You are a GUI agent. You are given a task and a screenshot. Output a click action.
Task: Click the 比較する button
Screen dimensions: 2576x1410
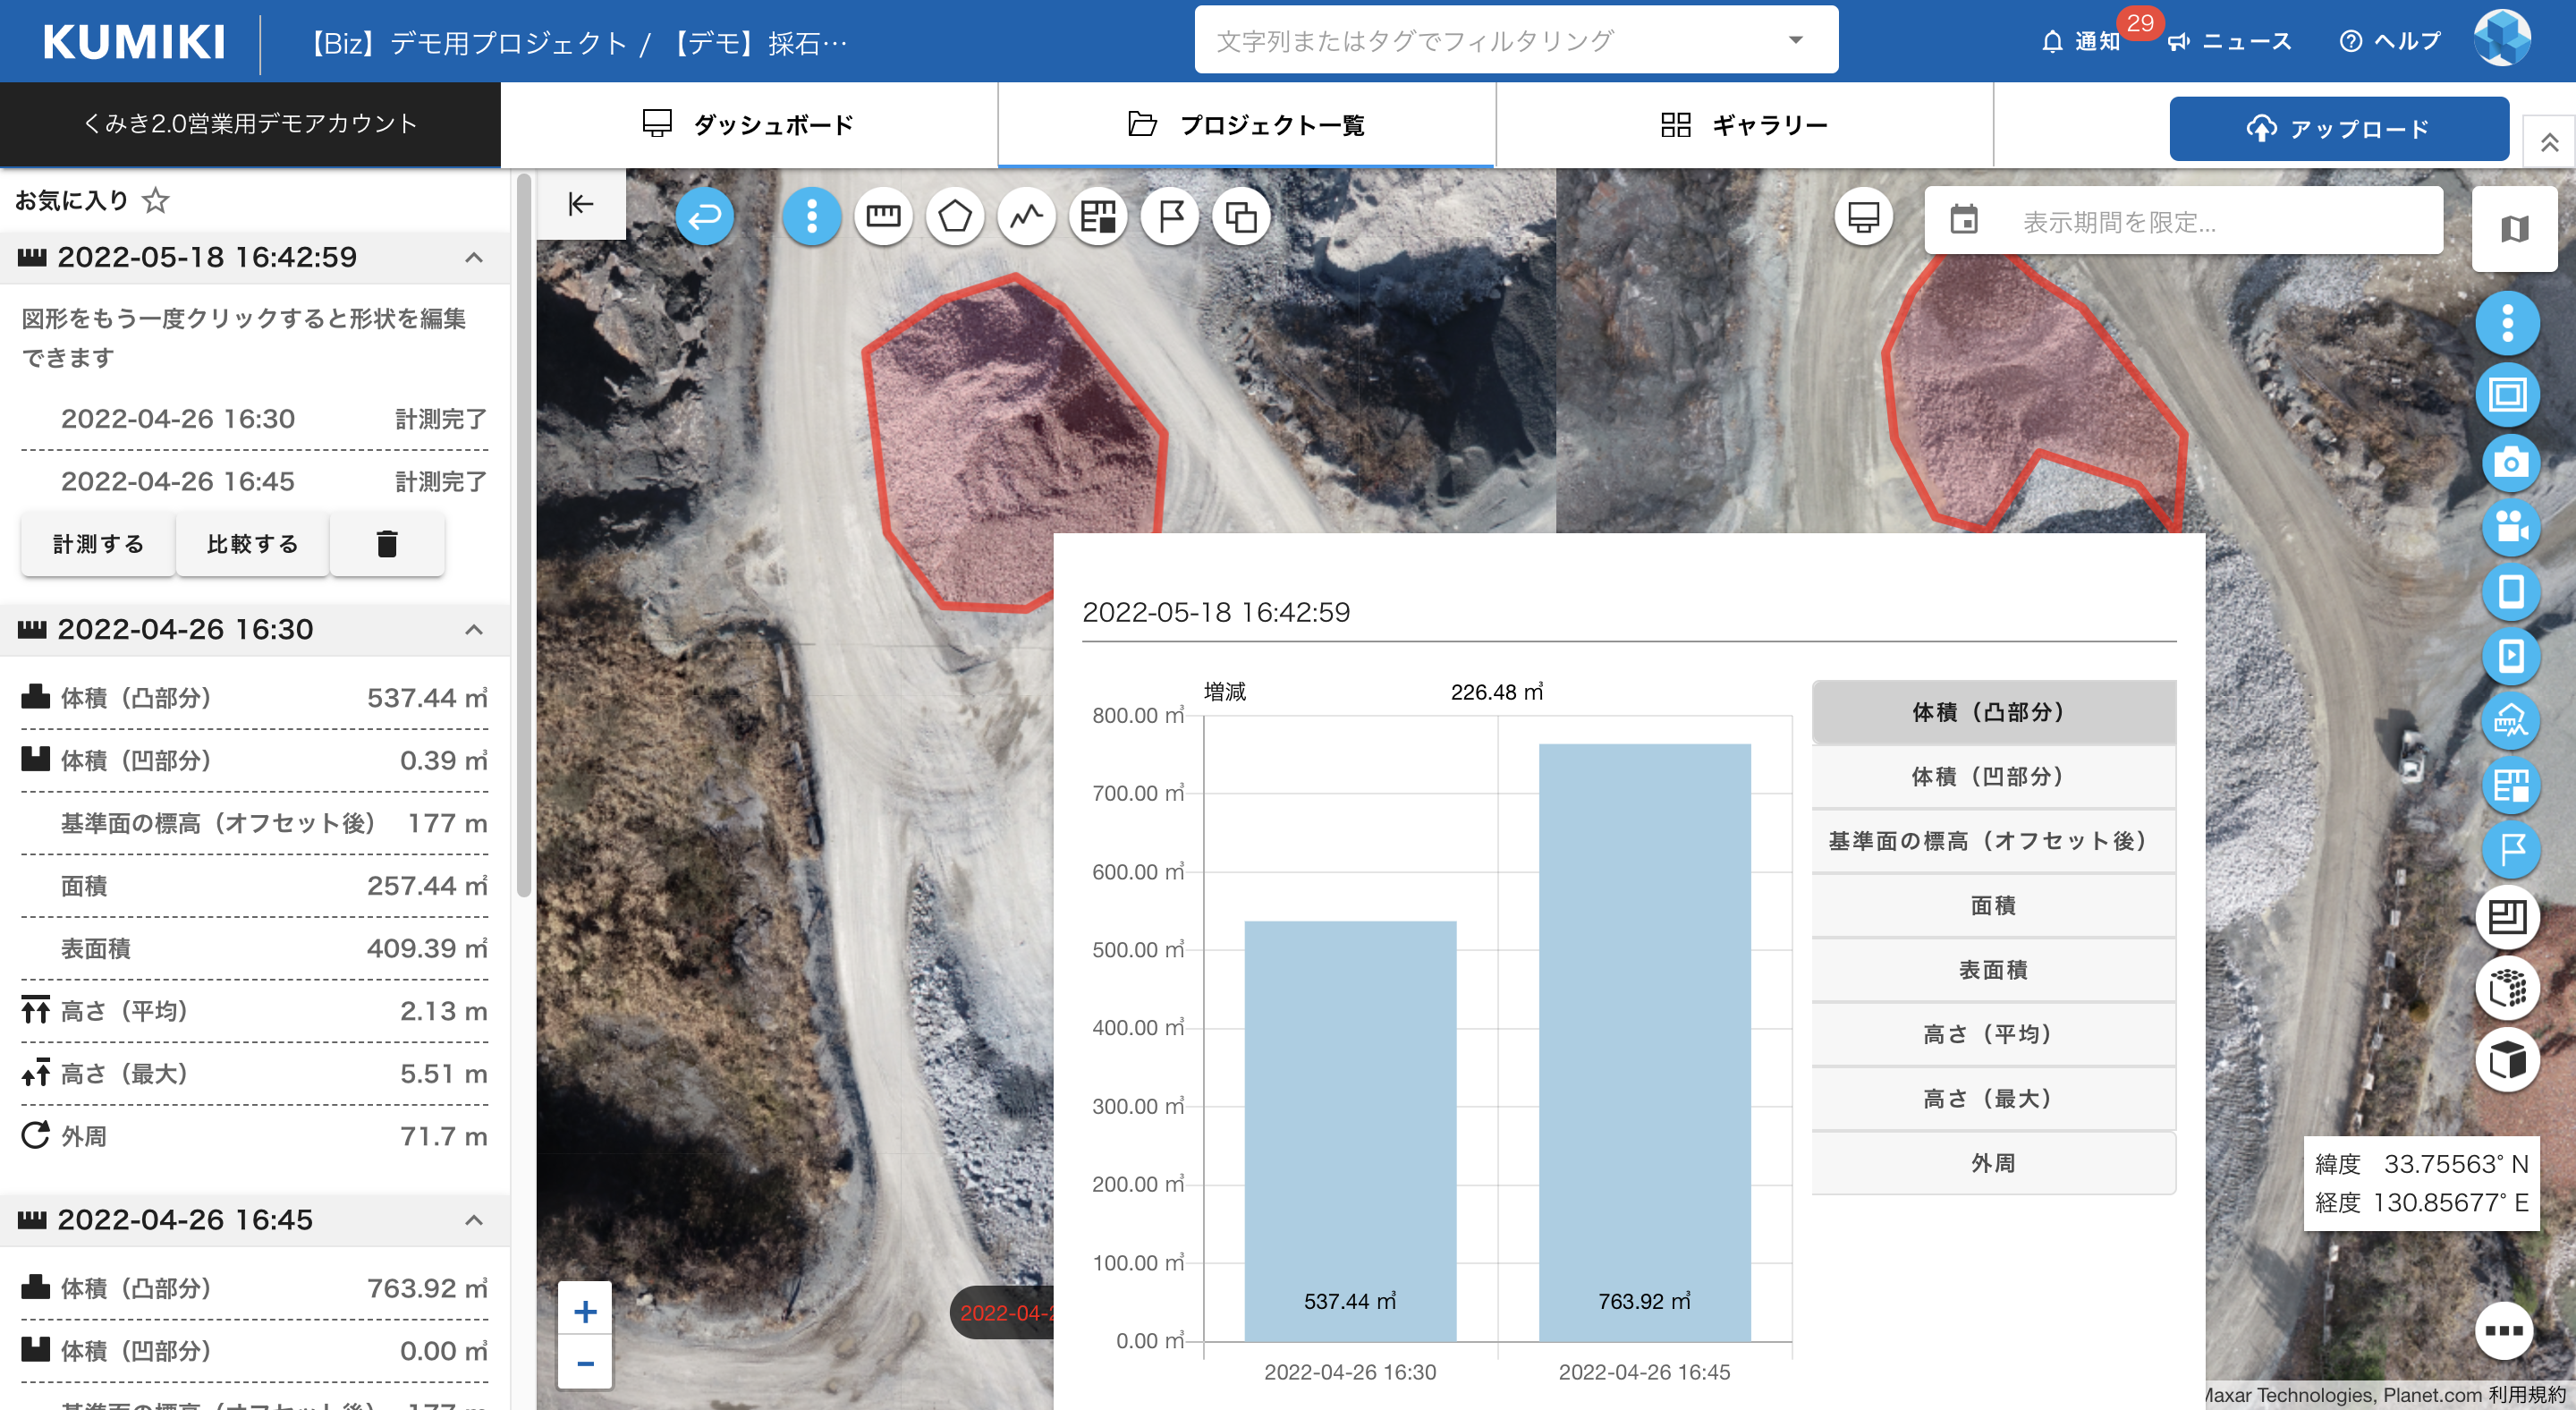point(252,544)
